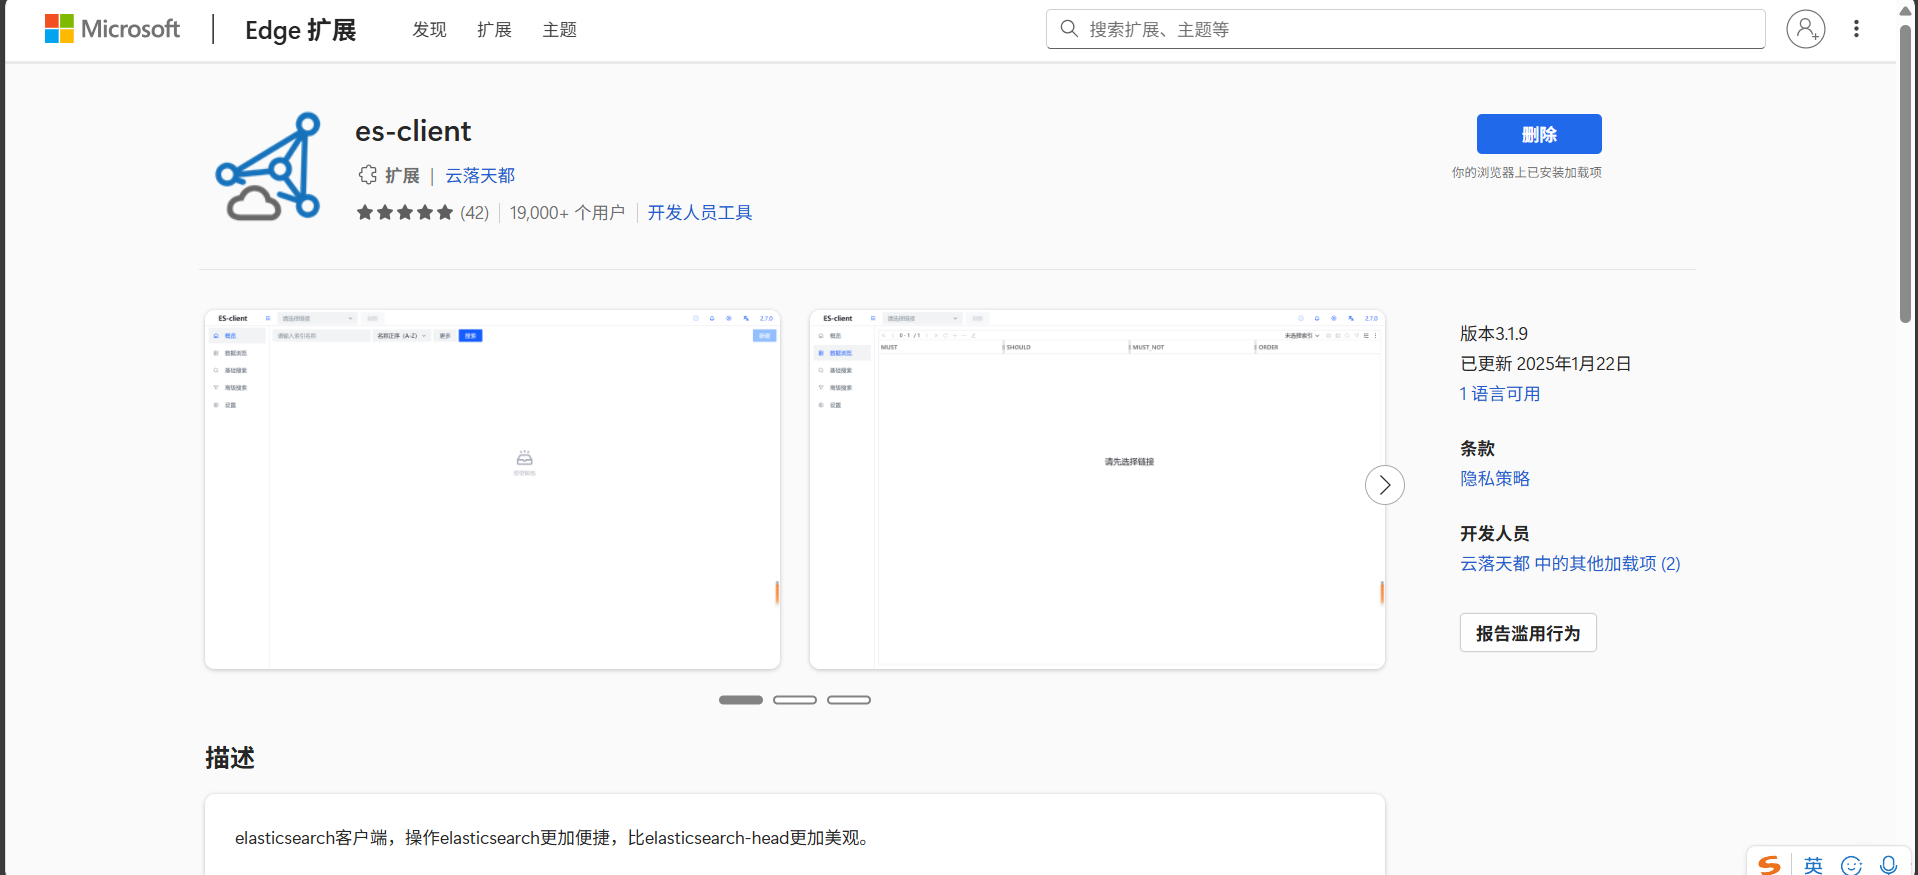
Task: Click the IME microphone voice icon
Action: pyautogui.click(x=1888, y=865)
